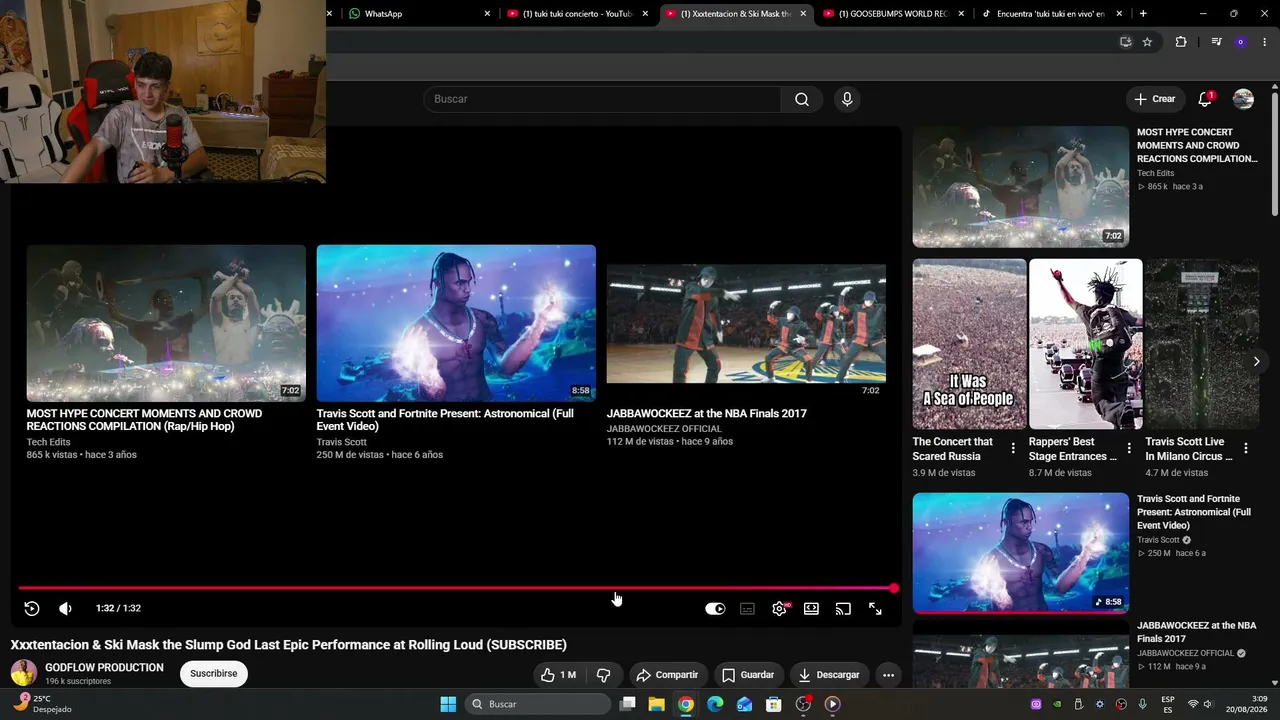Click the red video progress bar
This screenshot has height=720, width=1280.
[456, 588]
